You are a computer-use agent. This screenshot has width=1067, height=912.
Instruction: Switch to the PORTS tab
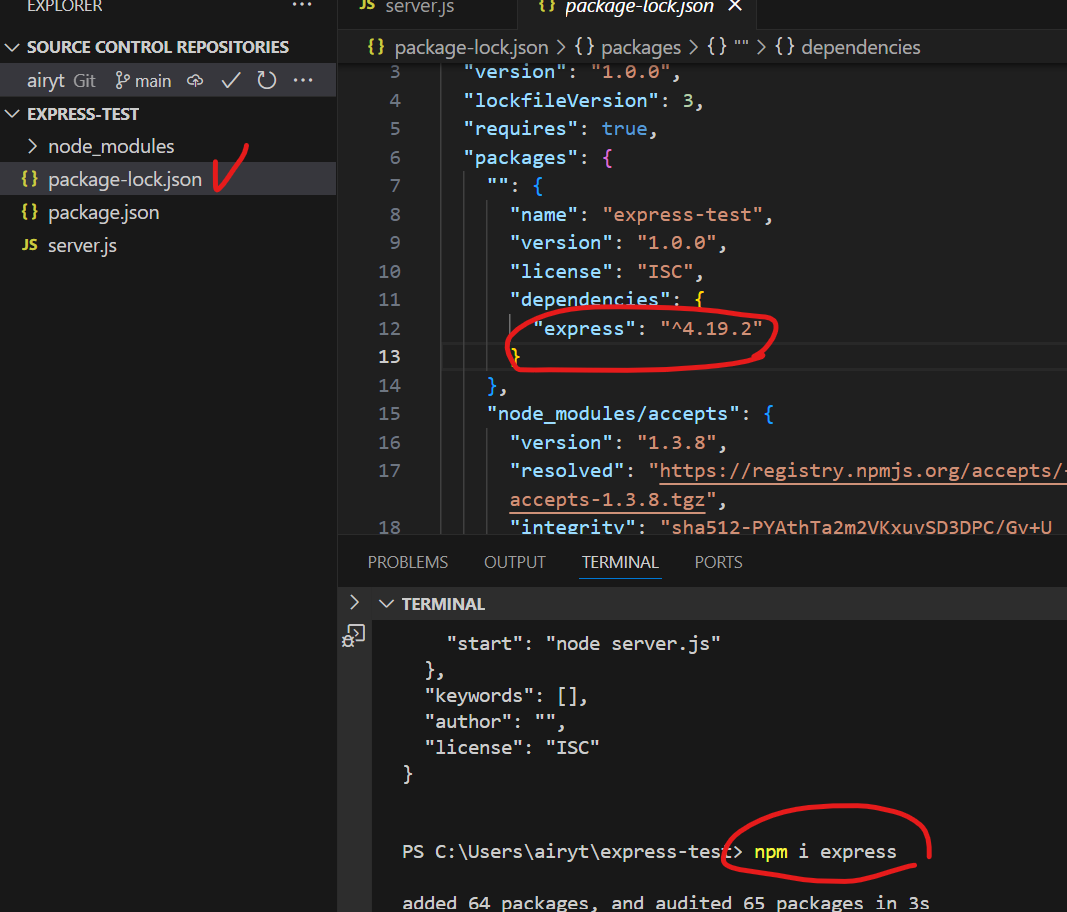(718, 562)
